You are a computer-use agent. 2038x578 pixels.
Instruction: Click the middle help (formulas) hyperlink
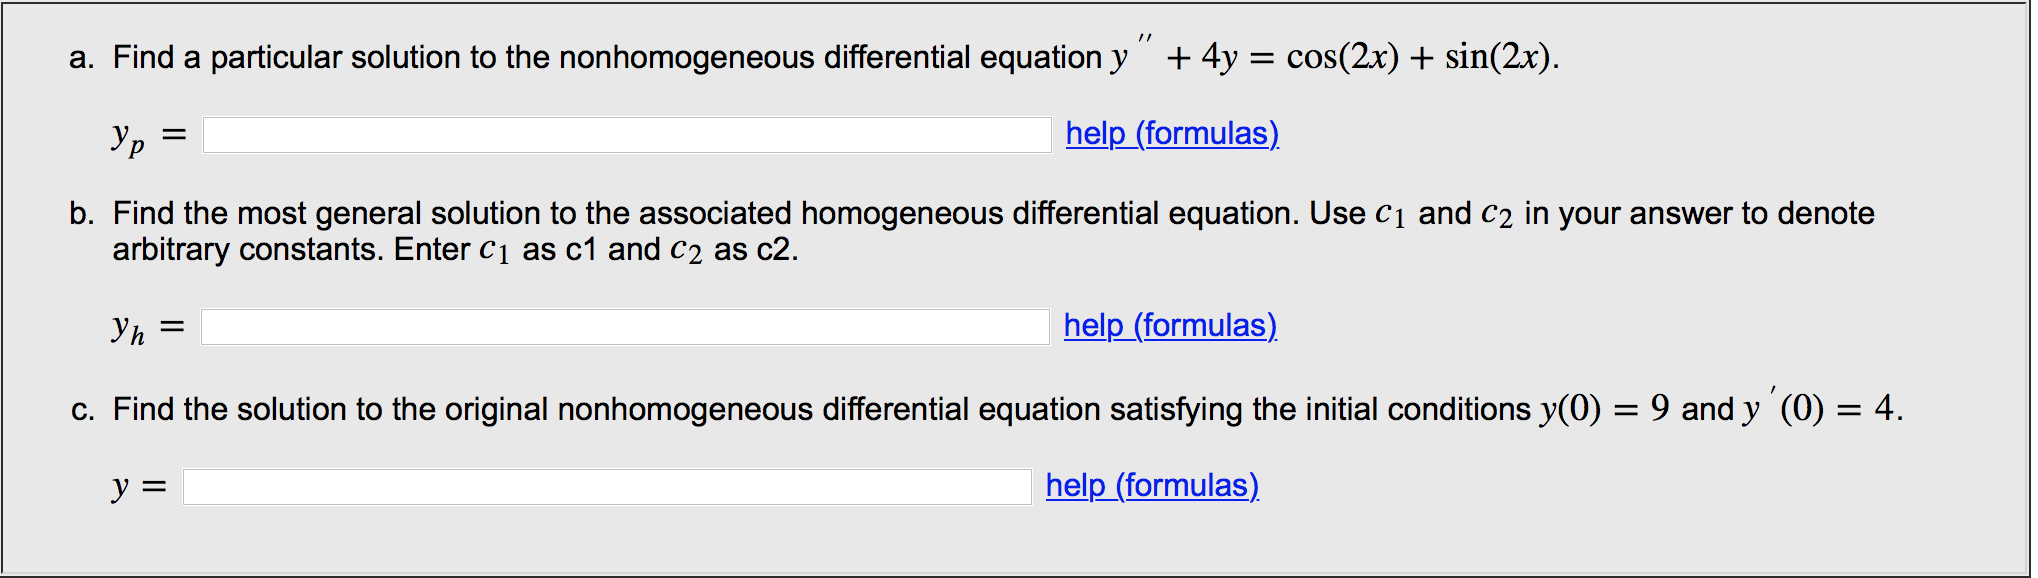pos(1170,326)
